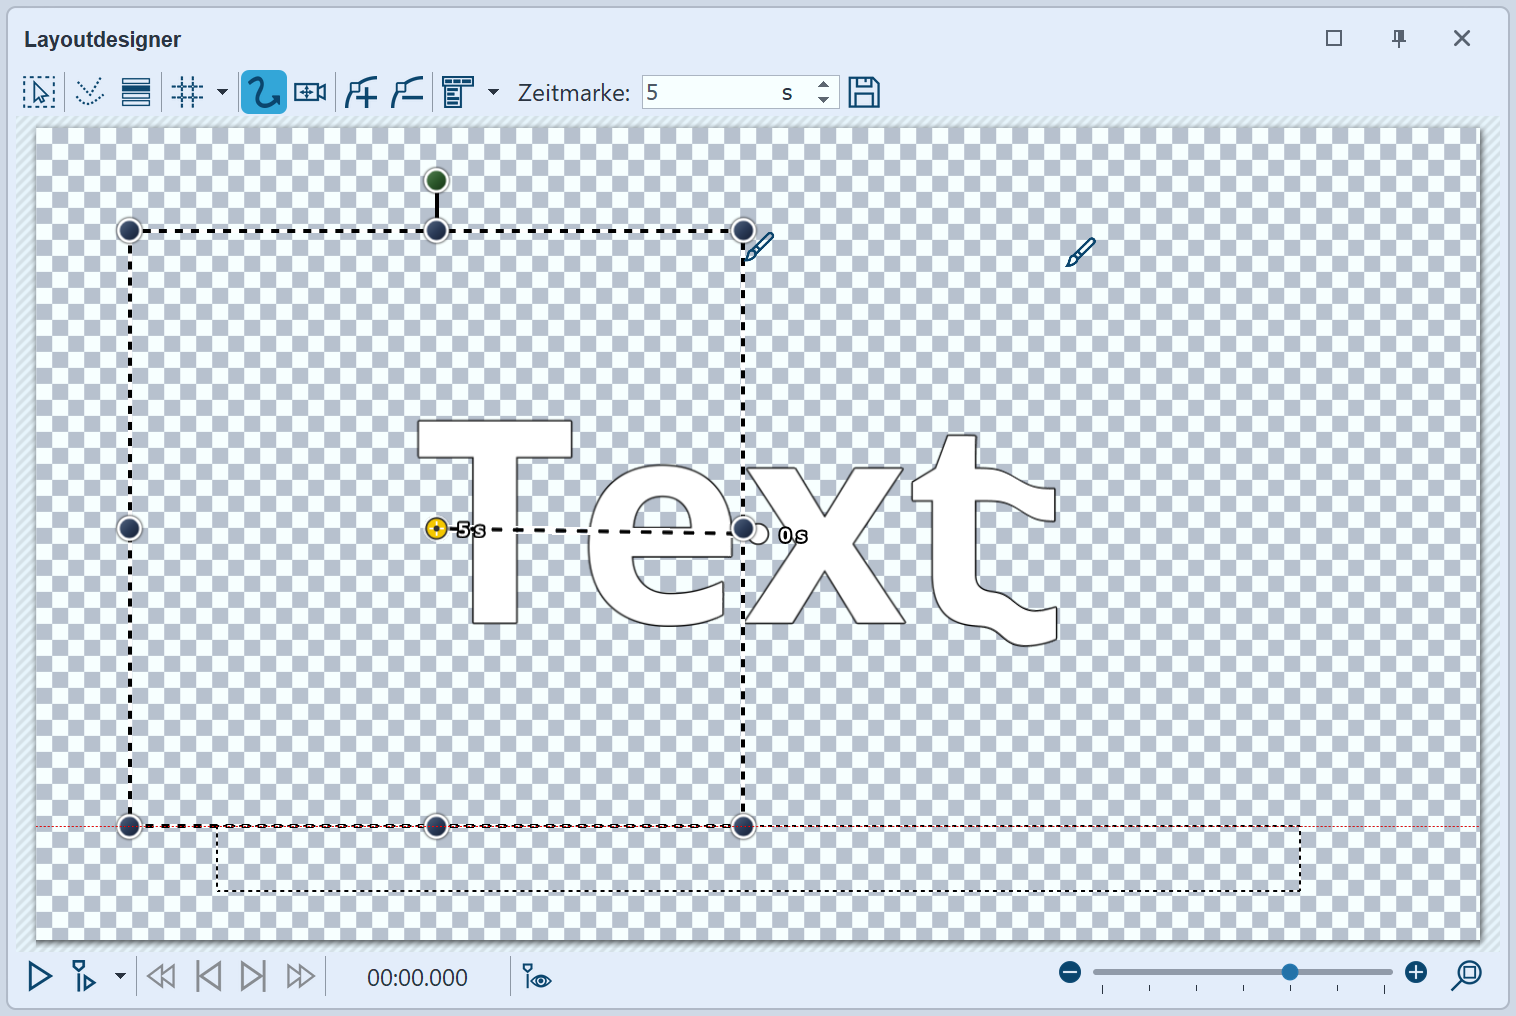Click the zoom-to-fit magnifier icon

tap(1466, 975)
